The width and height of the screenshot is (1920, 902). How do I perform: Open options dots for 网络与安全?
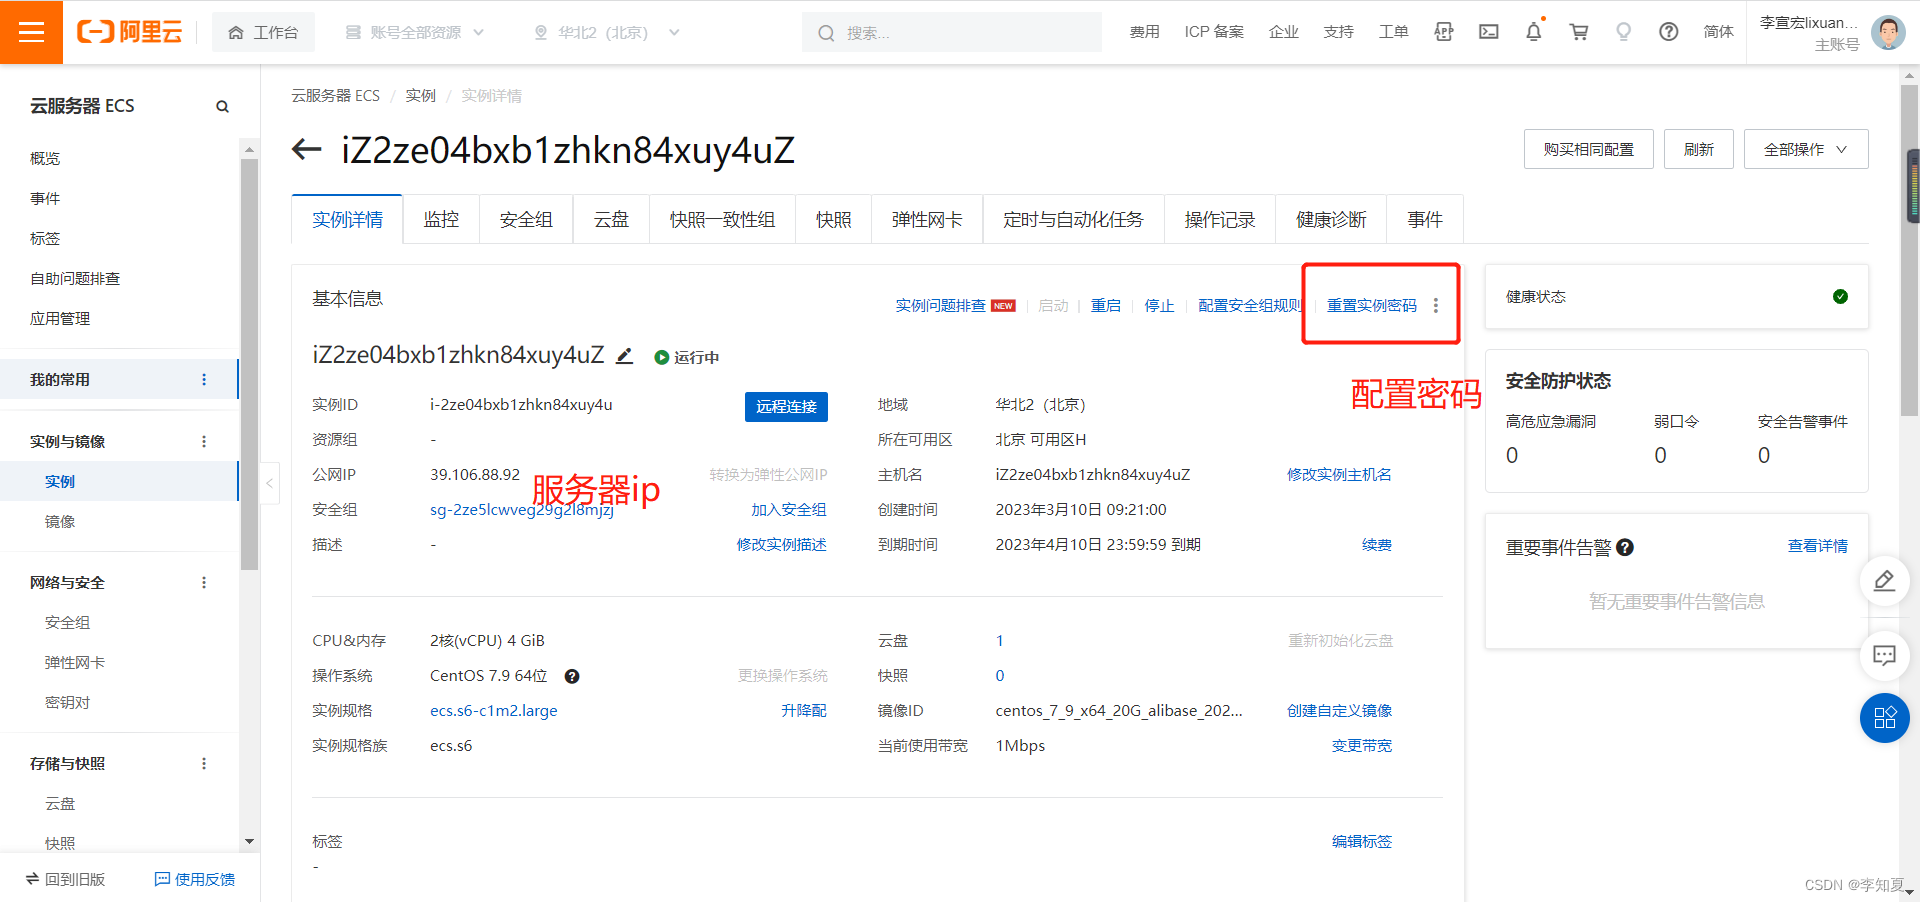204,583
